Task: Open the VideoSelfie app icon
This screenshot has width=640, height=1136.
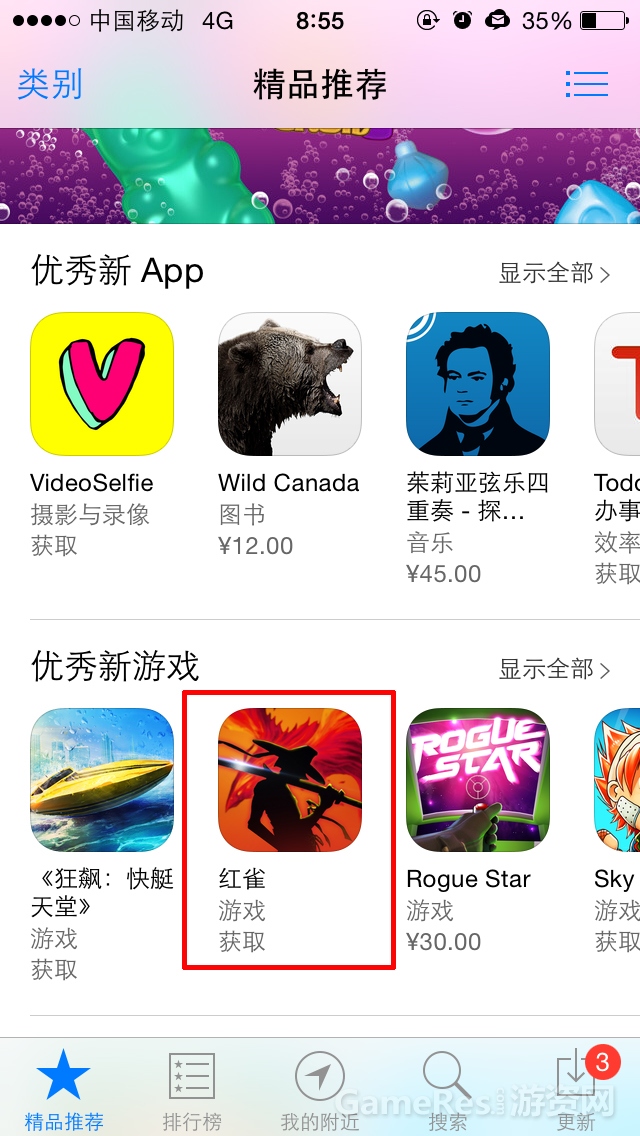Action: pyautogui.click(x=101, y=384)
